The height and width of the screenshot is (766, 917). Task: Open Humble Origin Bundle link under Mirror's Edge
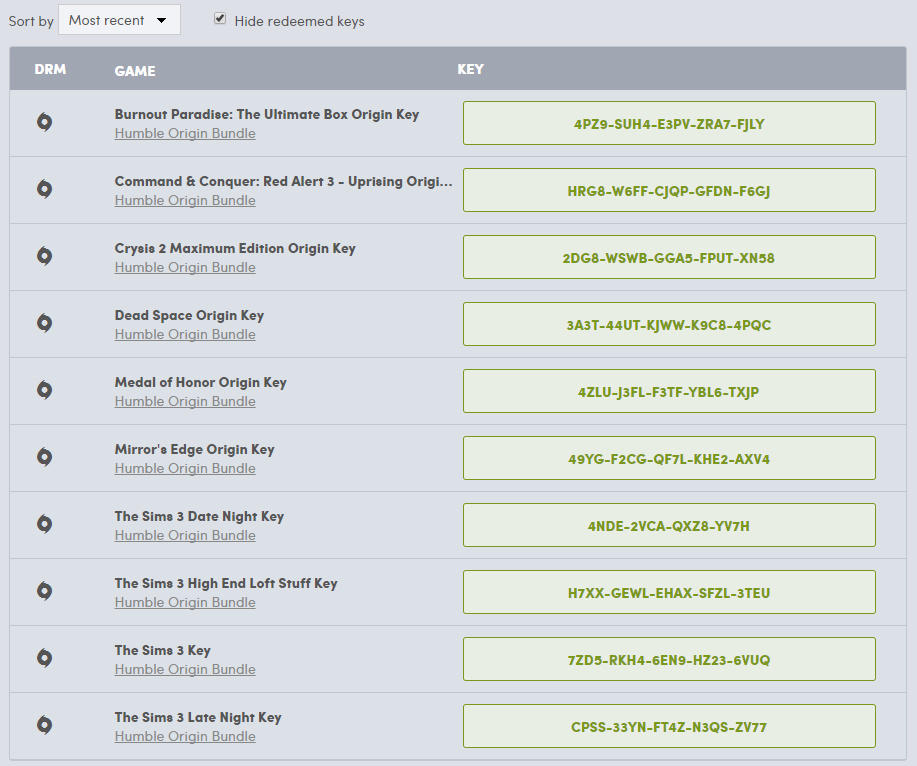(x=185, y=469)
